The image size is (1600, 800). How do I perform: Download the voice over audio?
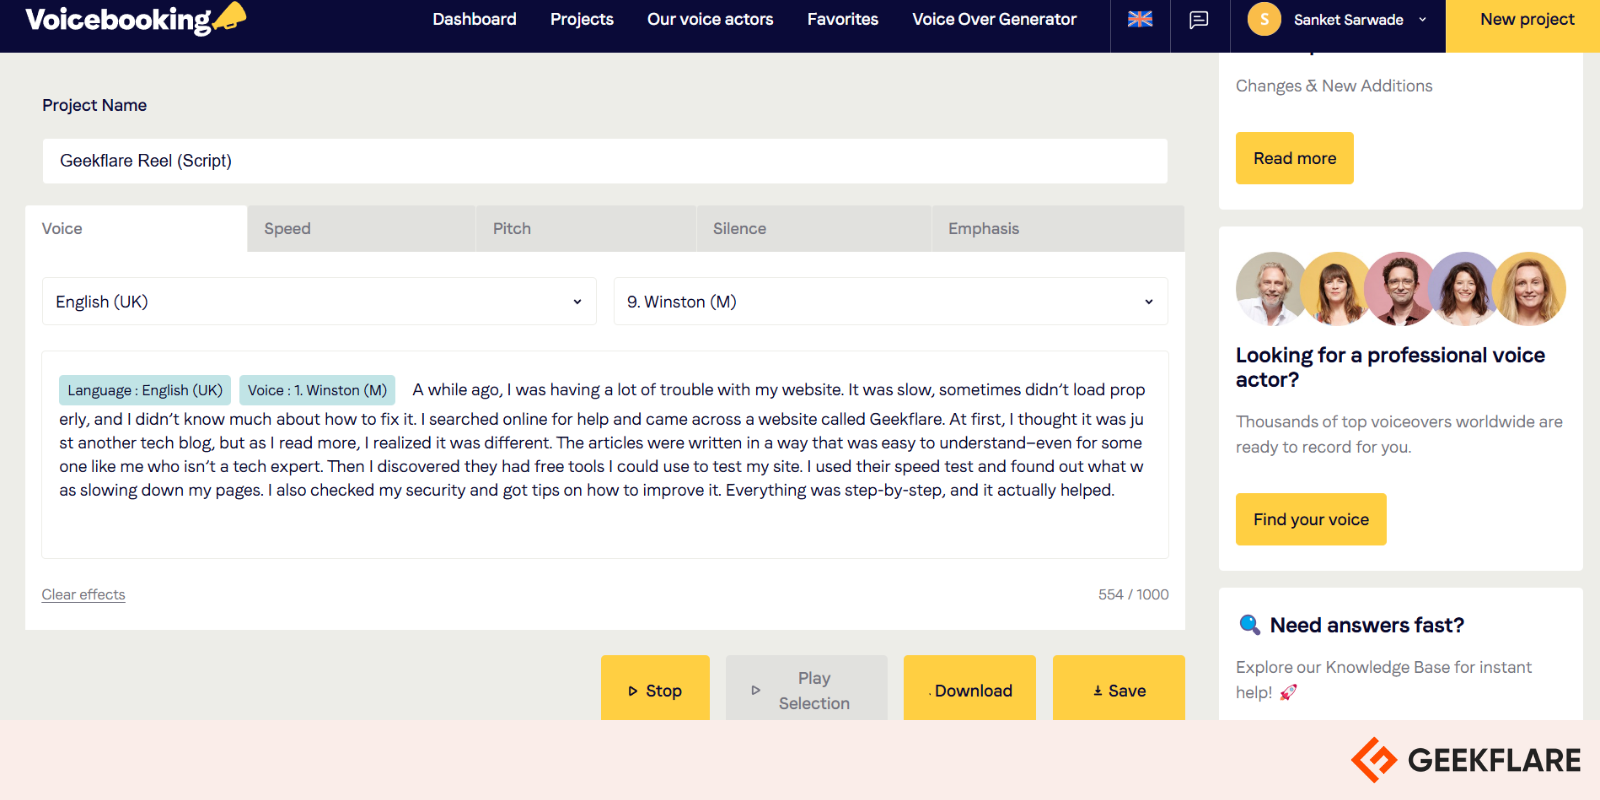point(970,688)
